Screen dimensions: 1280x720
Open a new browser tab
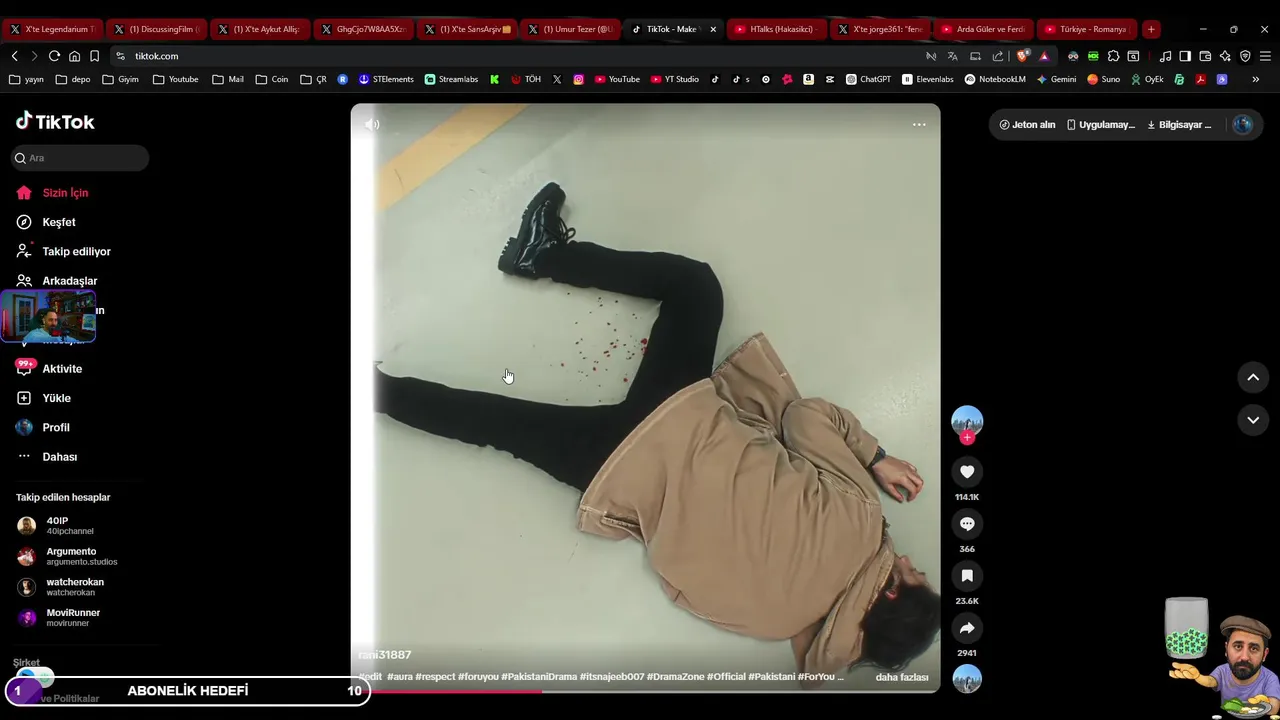pos(1151,29)
